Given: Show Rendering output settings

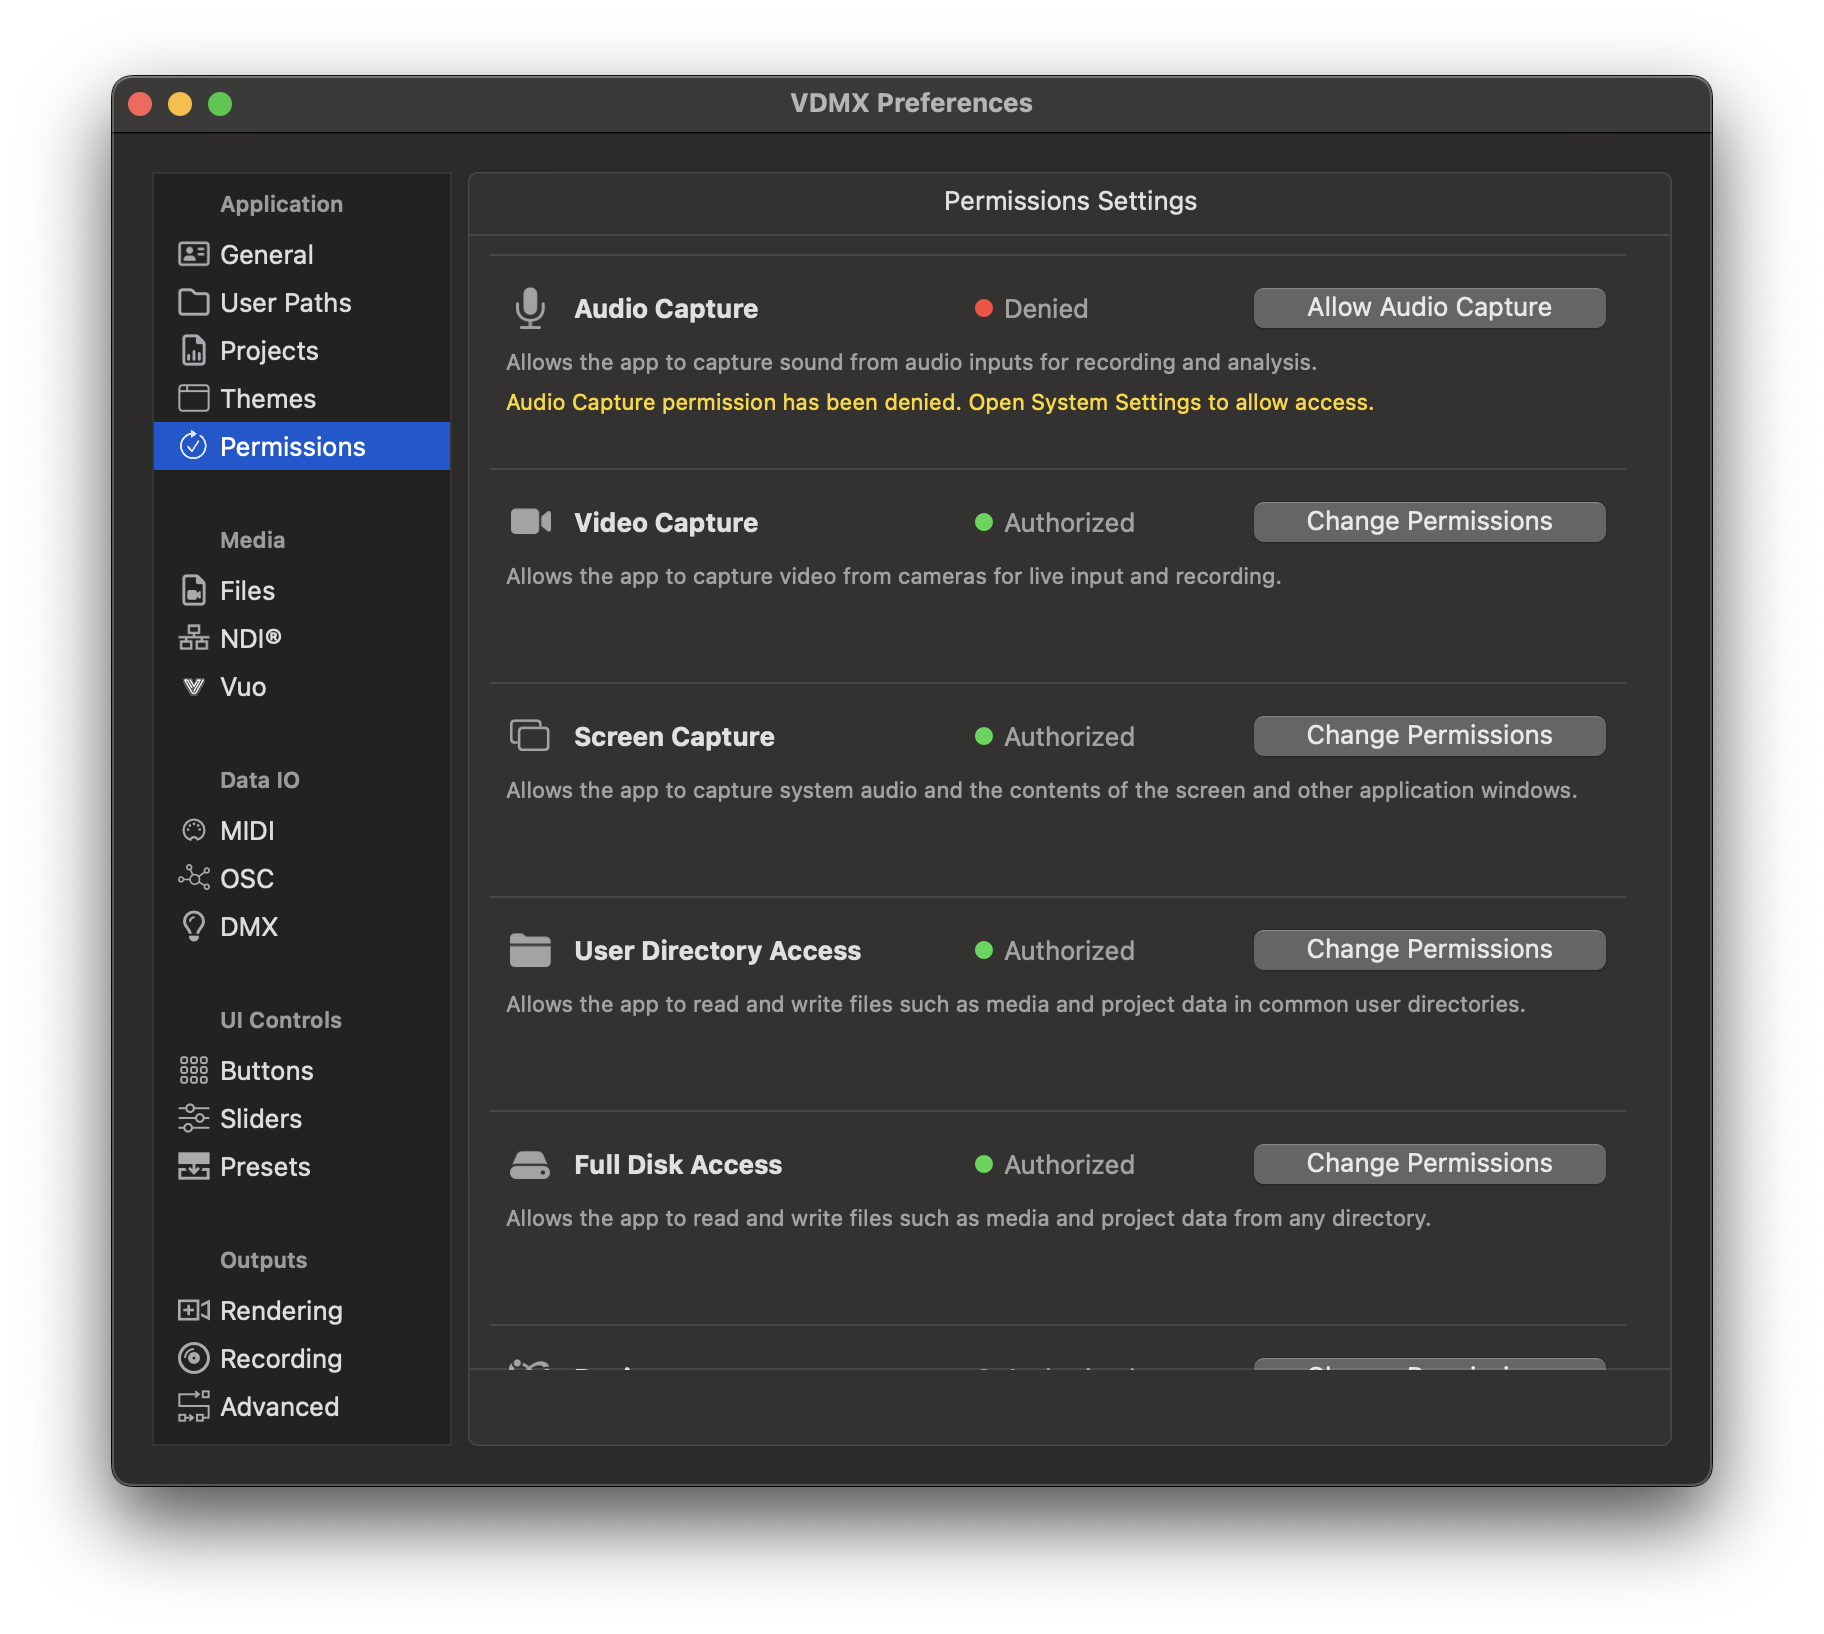Looking at the screenshot, I should point(302,1310).
